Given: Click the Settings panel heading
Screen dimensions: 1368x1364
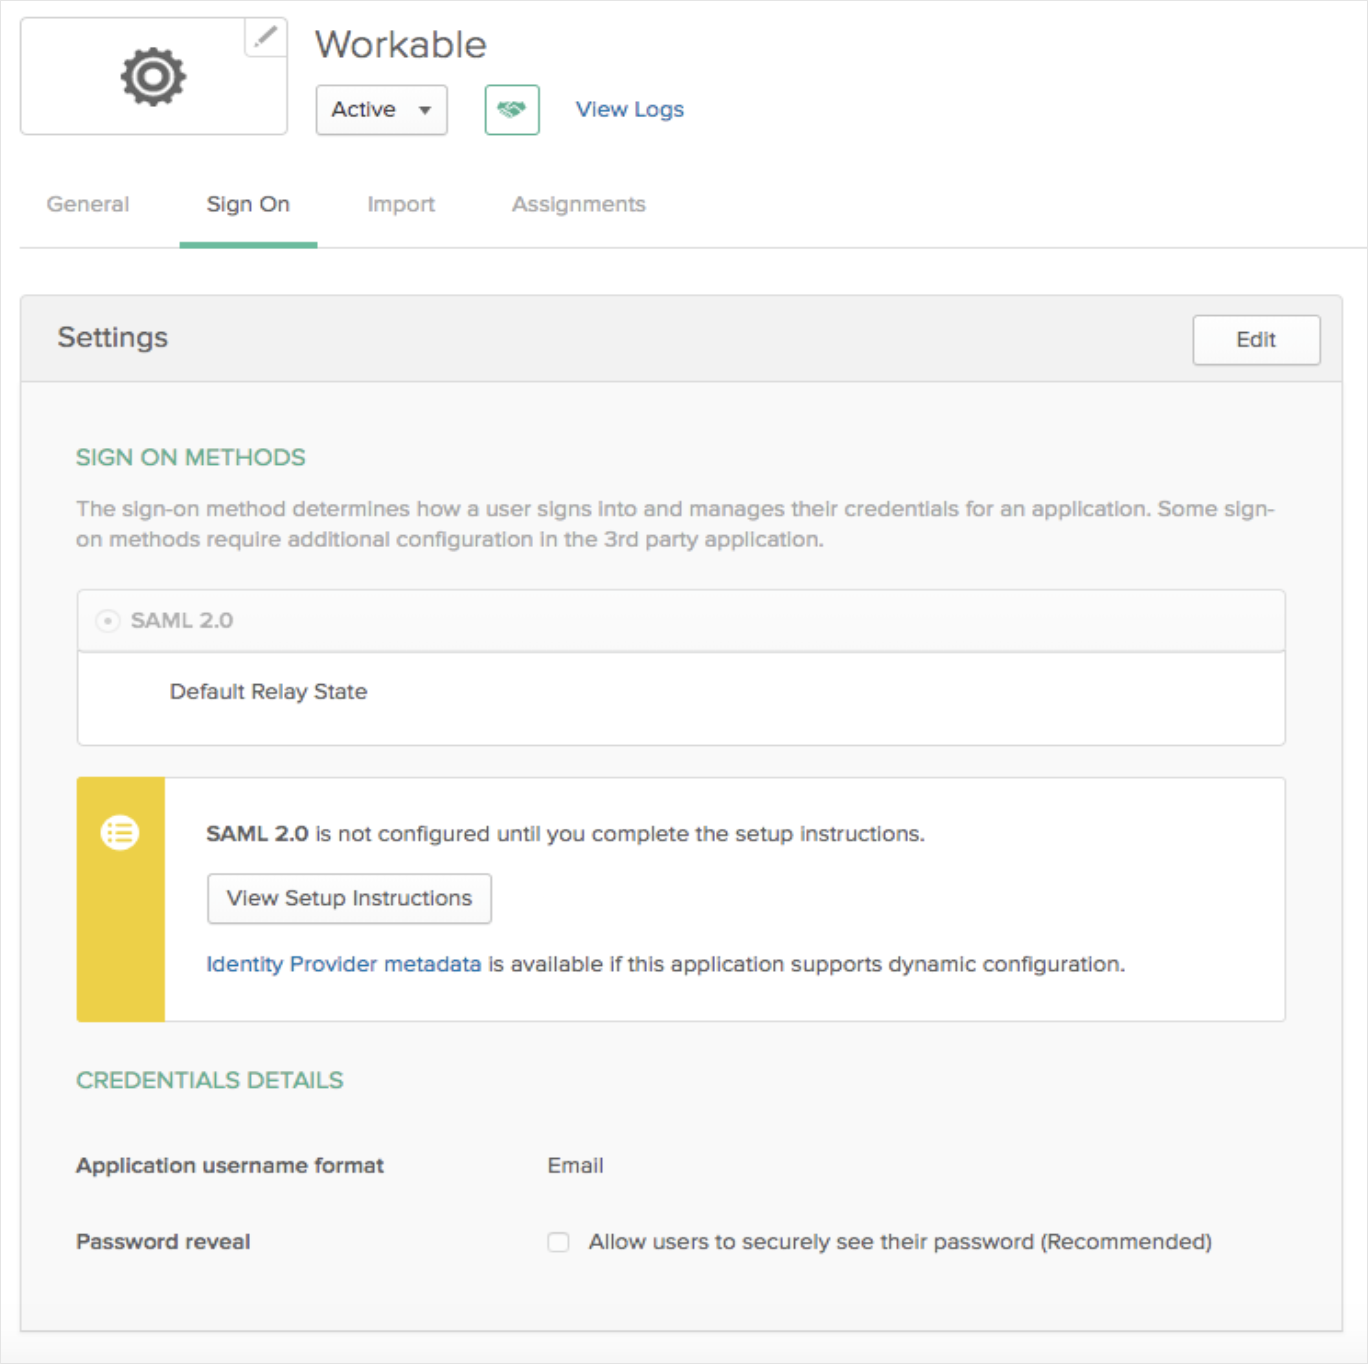Looking at the screenshot, I should click(113, 338).
